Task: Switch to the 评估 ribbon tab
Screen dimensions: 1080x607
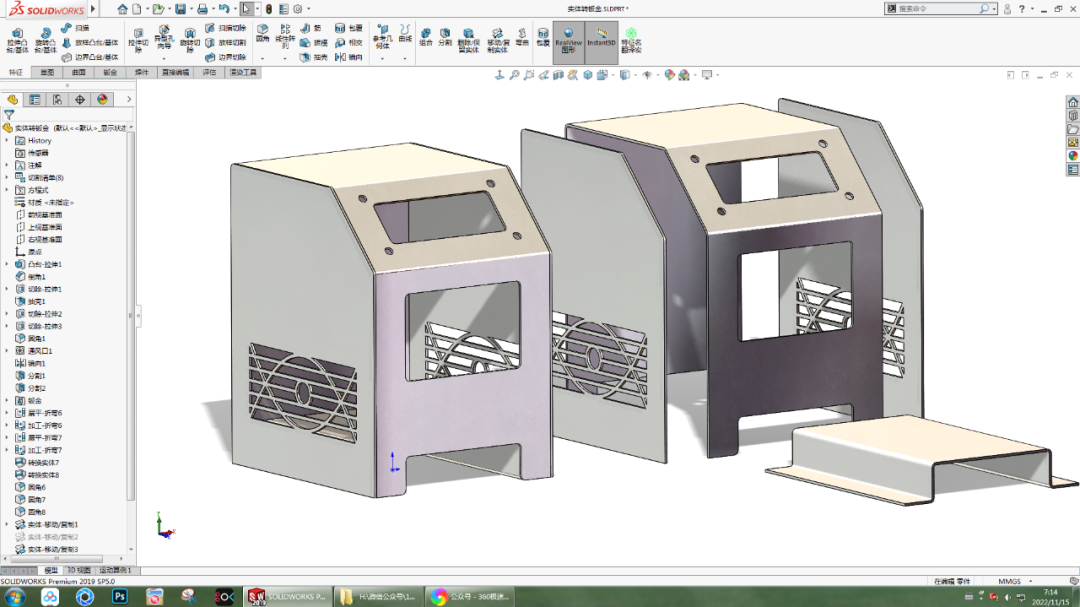Action: tap(211, 70)
